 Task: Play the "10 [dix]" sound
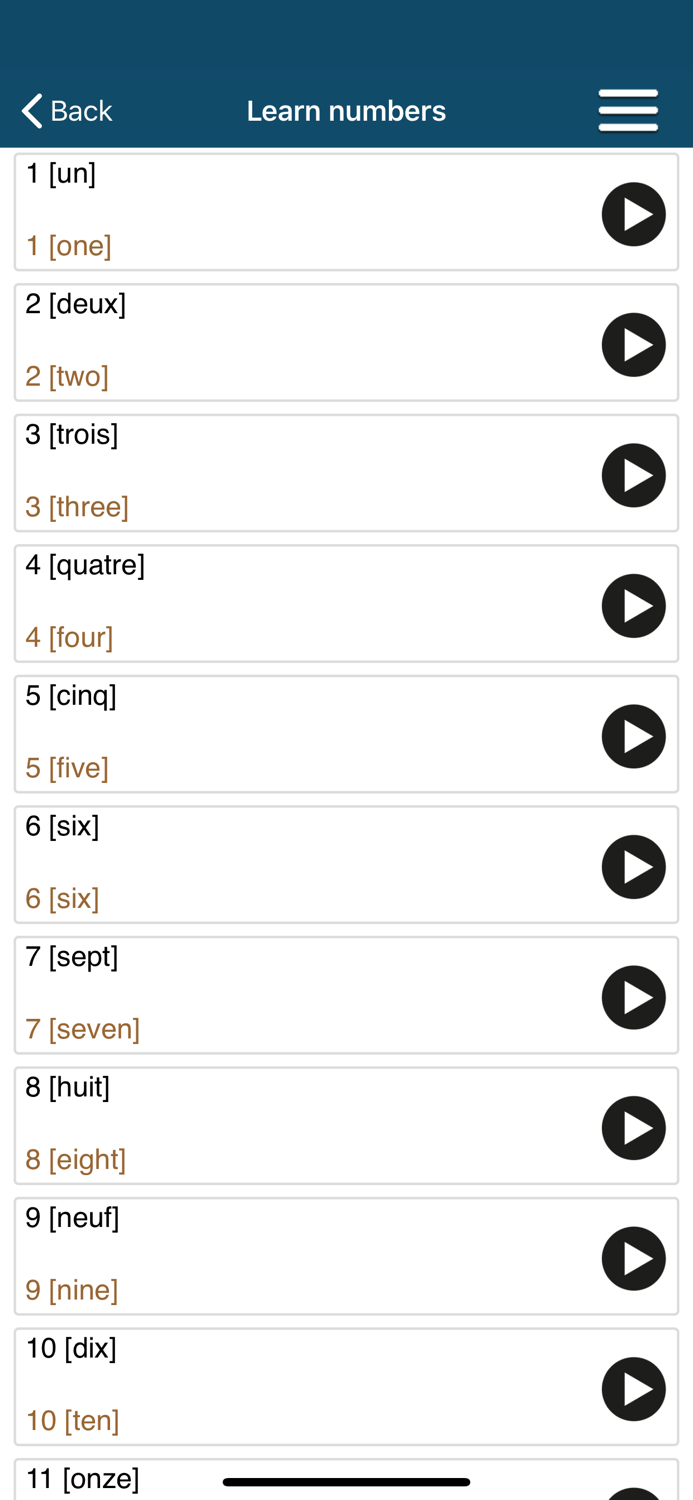click(x=634, y=1388)
